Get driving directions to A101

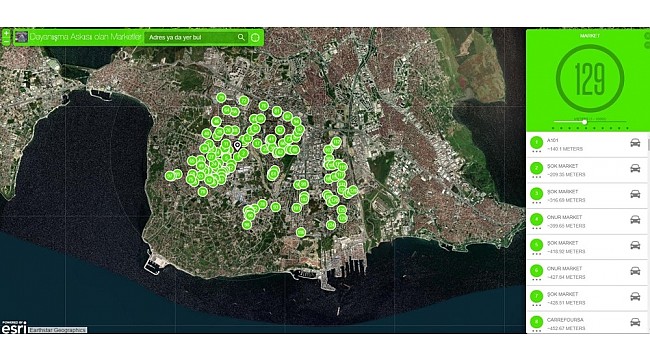coord(635,143)
